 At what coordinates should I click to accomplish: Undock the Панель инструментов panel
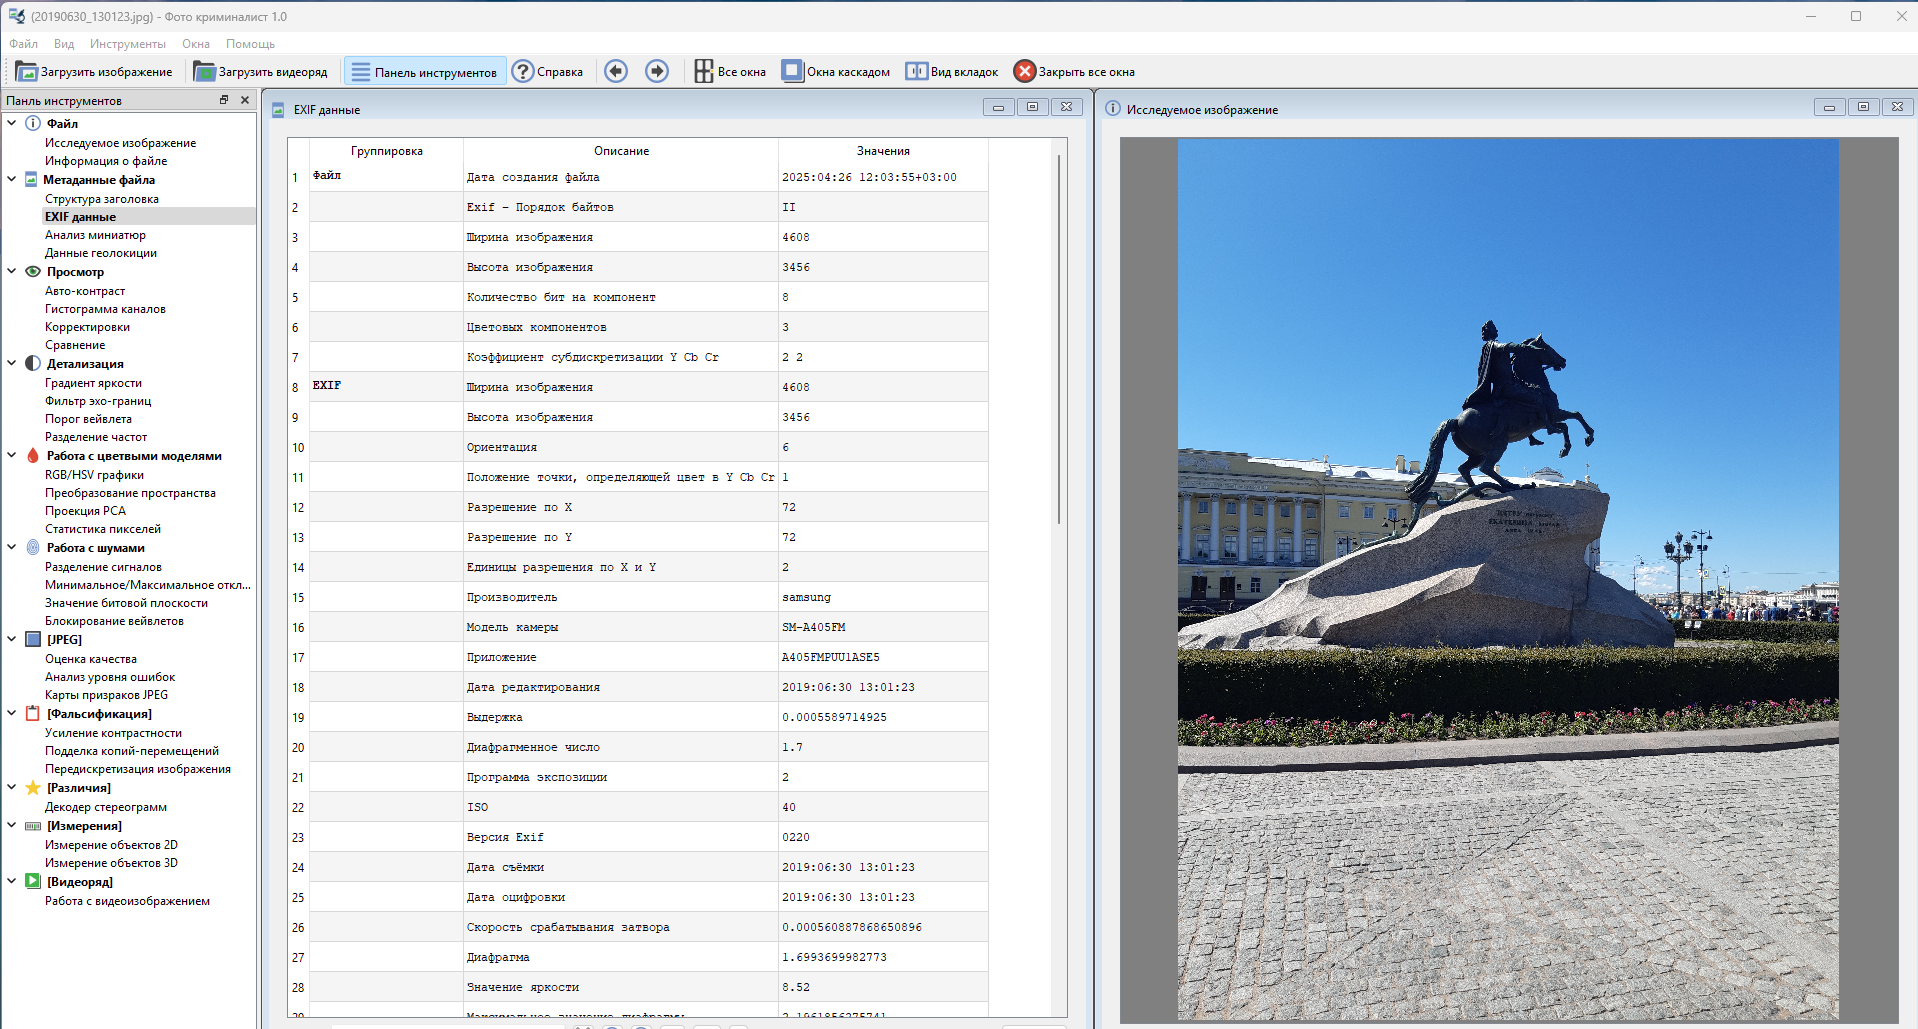click(224, 100)
